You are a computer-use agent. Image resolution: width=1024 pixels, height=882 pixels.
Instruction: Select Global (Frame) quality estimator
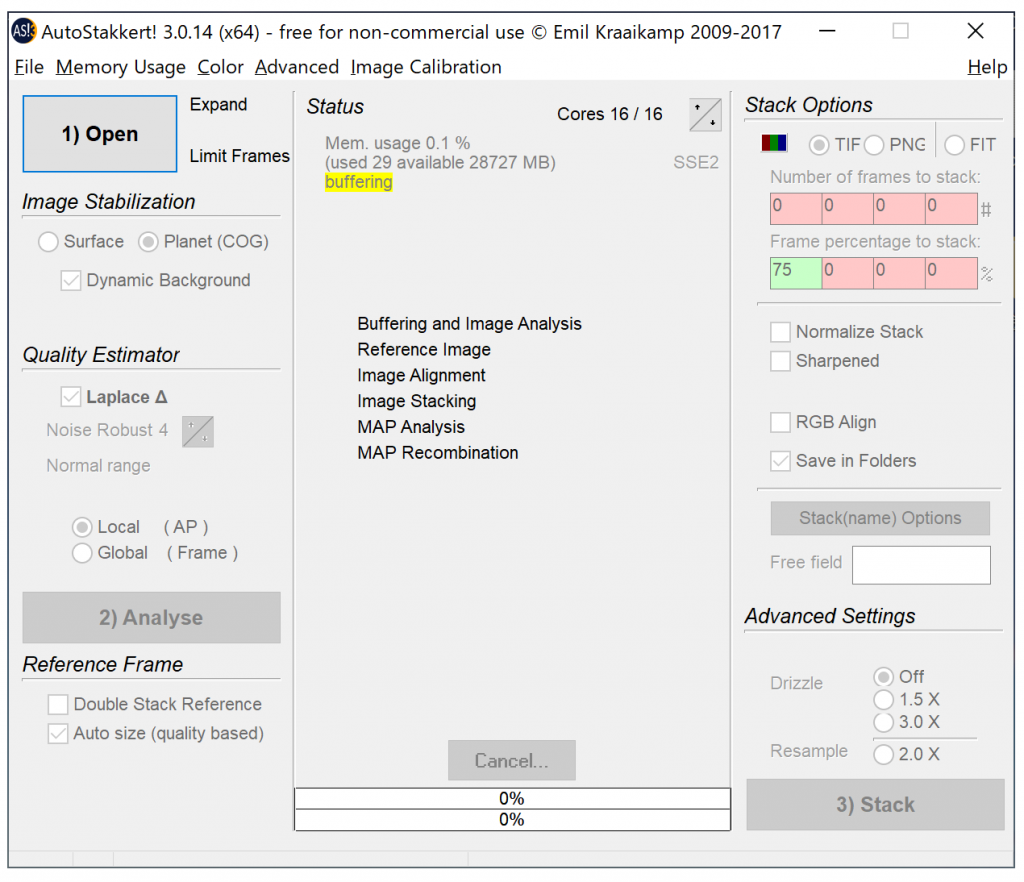[x=155, y=553]
